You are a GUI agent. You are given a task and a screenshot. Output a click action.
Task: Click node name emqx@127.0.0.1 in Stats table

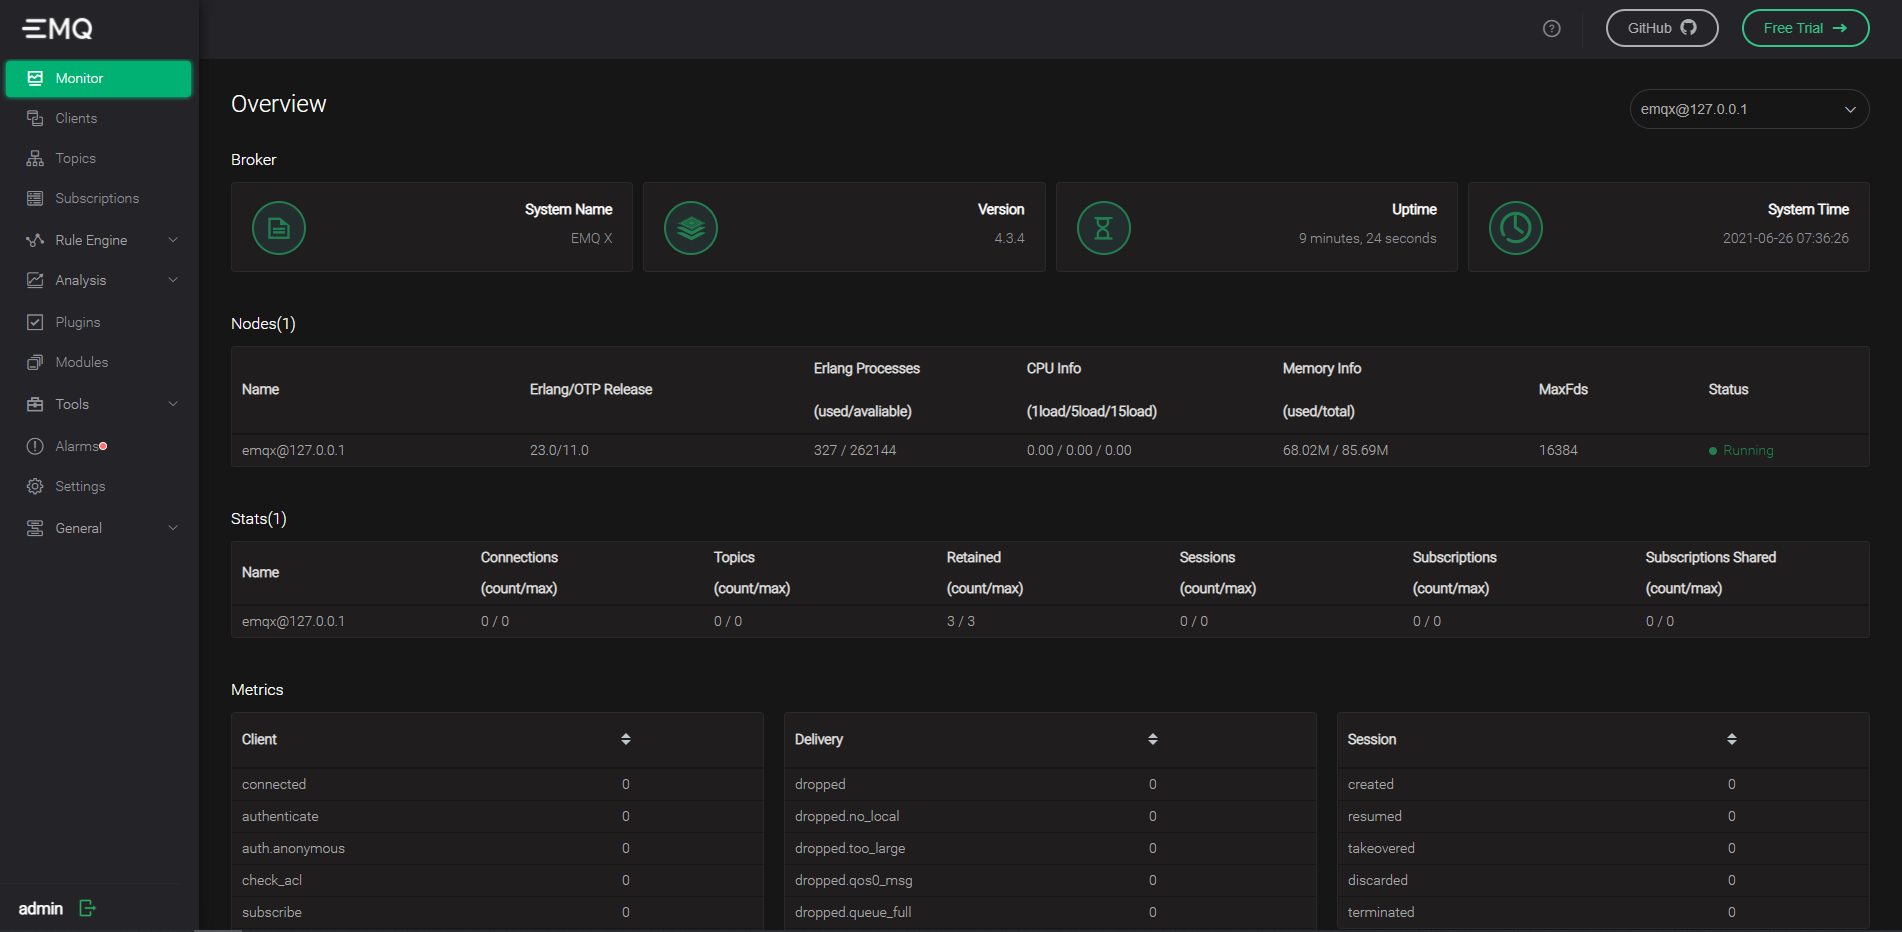click(x=293, y=621)
